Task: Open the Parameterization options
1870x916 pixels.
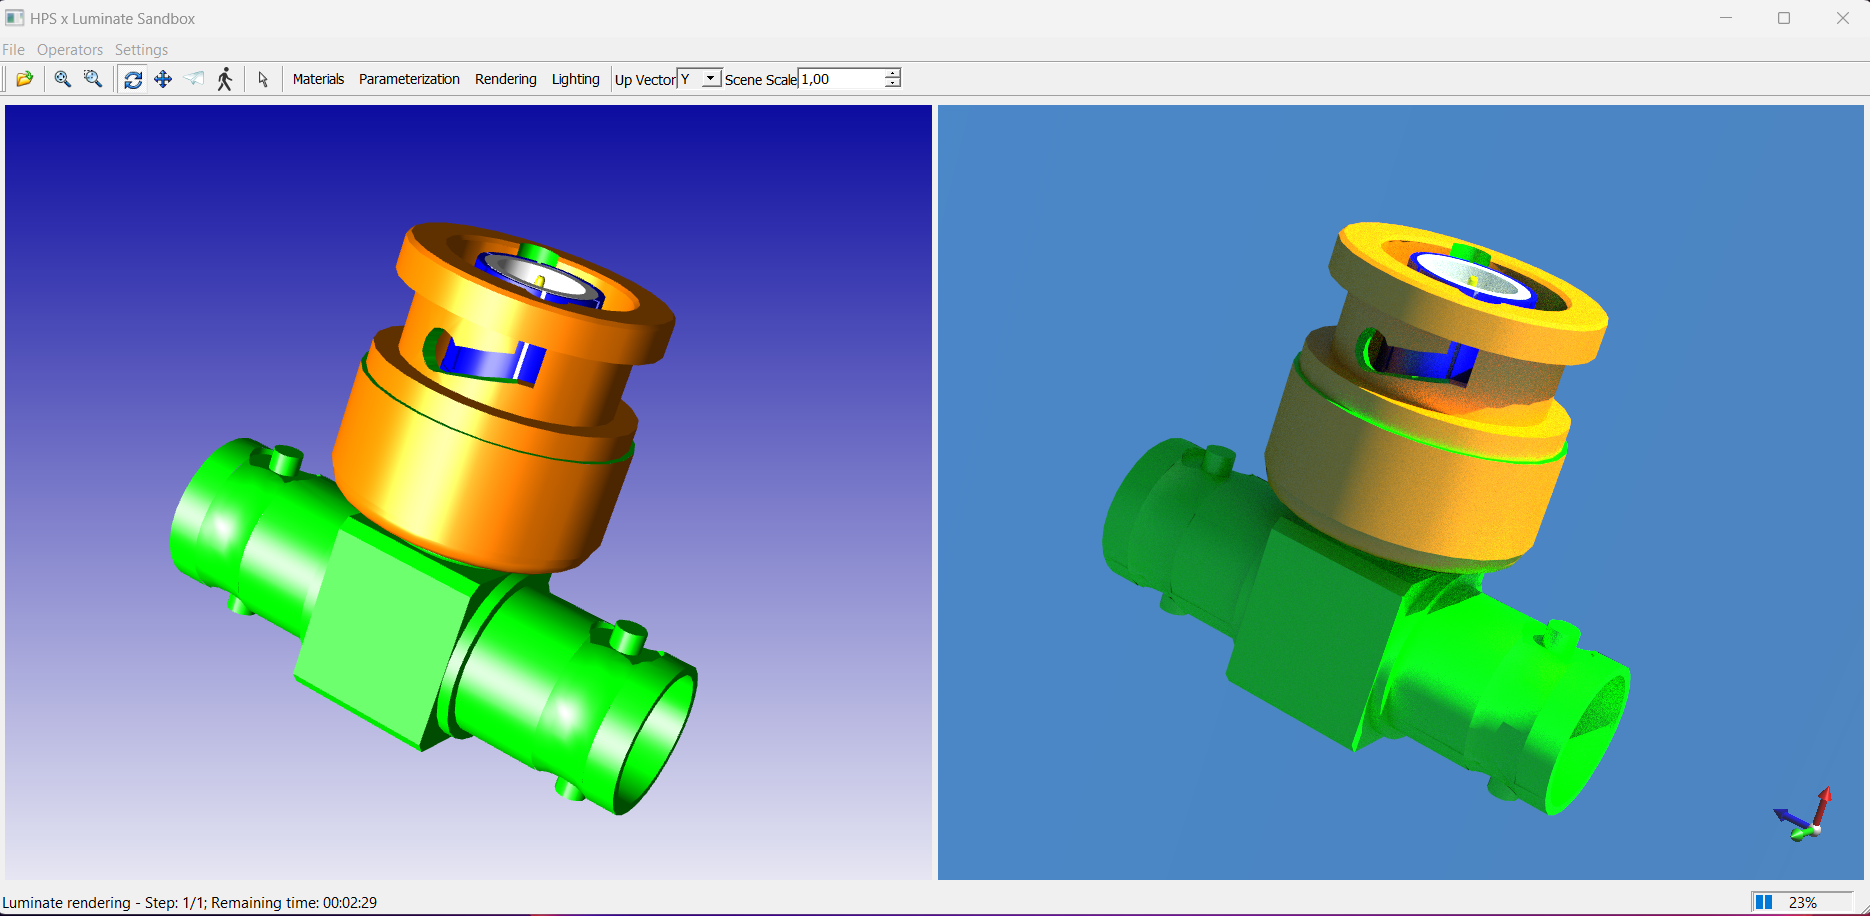Action: [409, 78]
